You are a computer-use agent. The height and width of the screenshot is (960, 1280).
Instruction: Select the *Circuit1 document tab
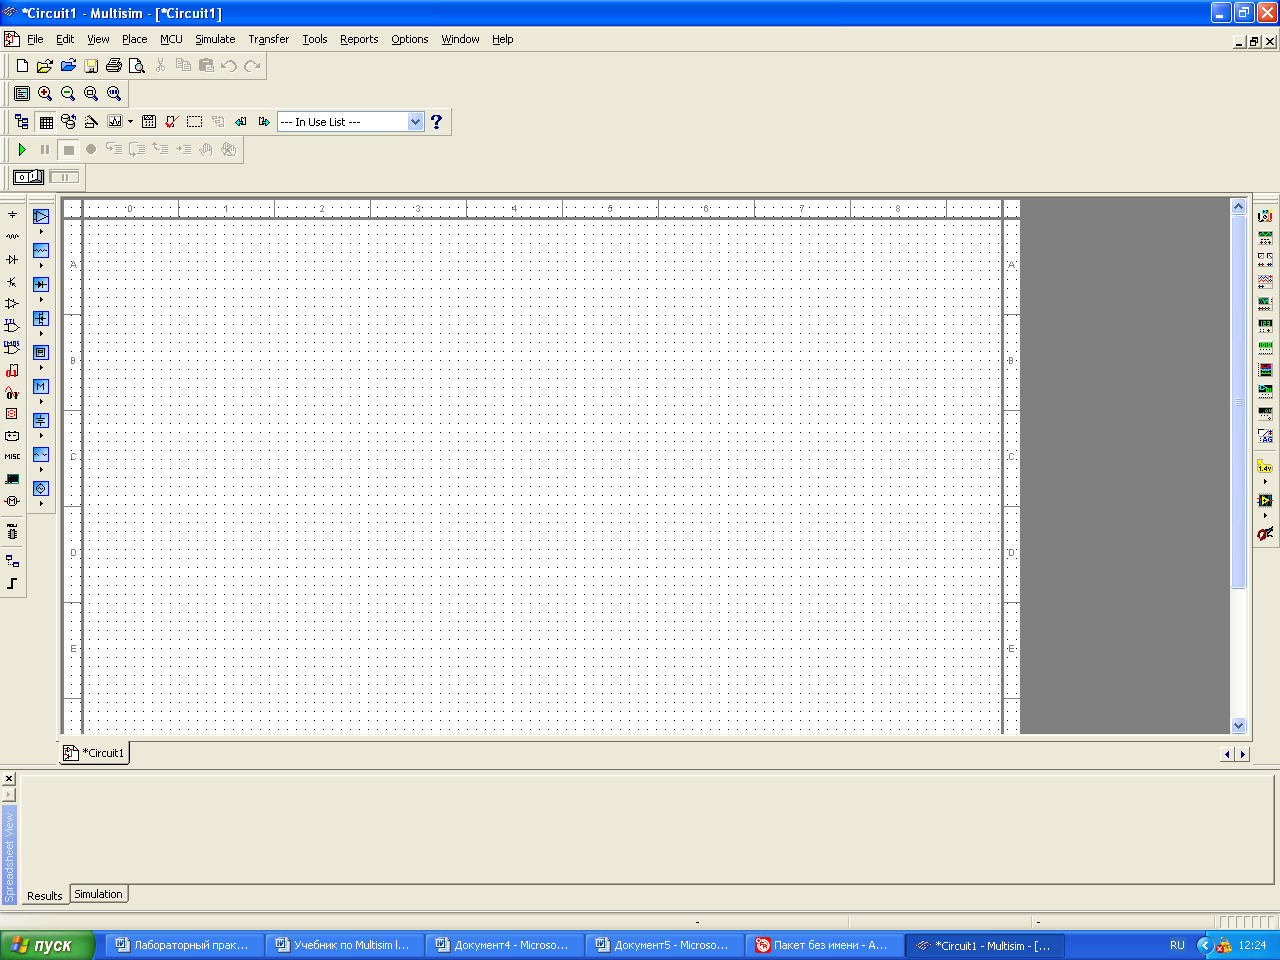pos(95,753)
